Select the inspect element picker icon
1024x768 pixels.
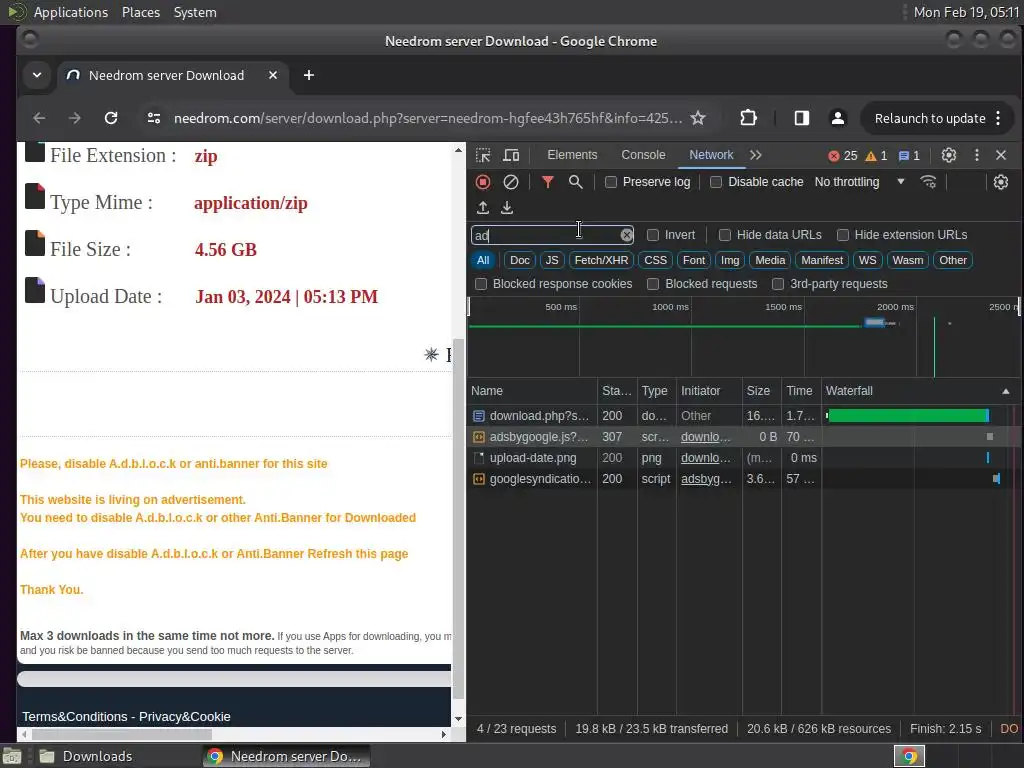(483, 155)
